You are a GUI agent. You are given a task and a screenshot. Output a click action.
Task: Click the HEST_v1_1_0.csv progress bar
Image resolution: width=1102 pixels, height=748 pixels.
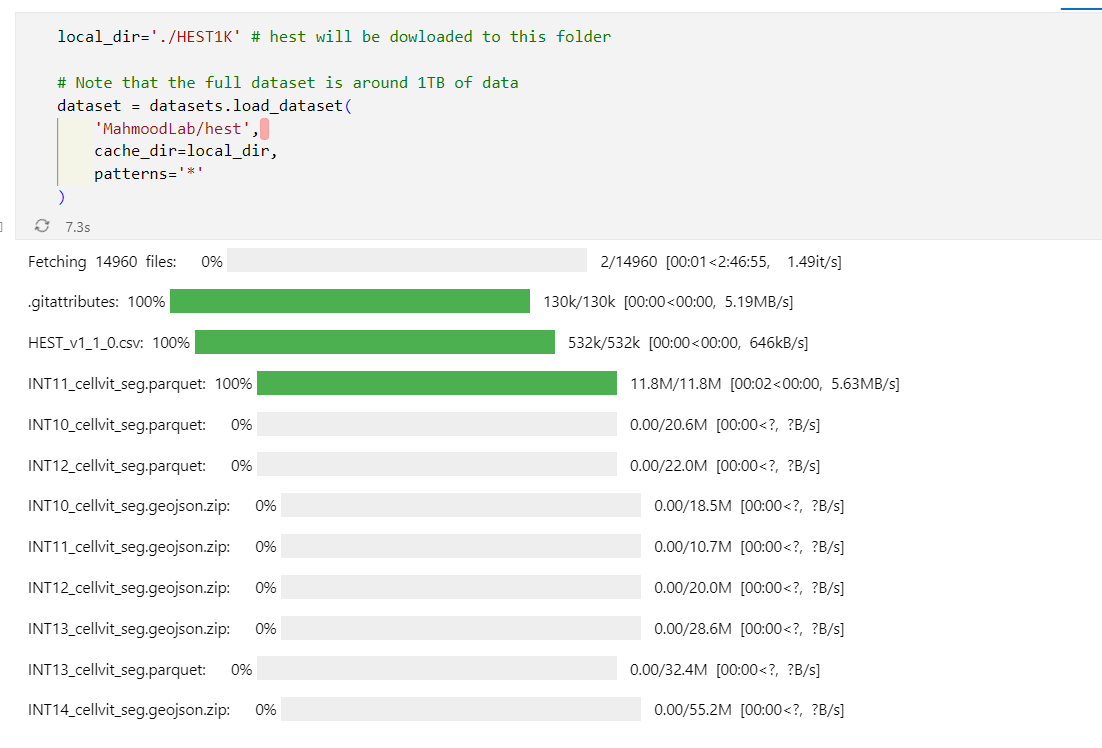click(375, 342)
